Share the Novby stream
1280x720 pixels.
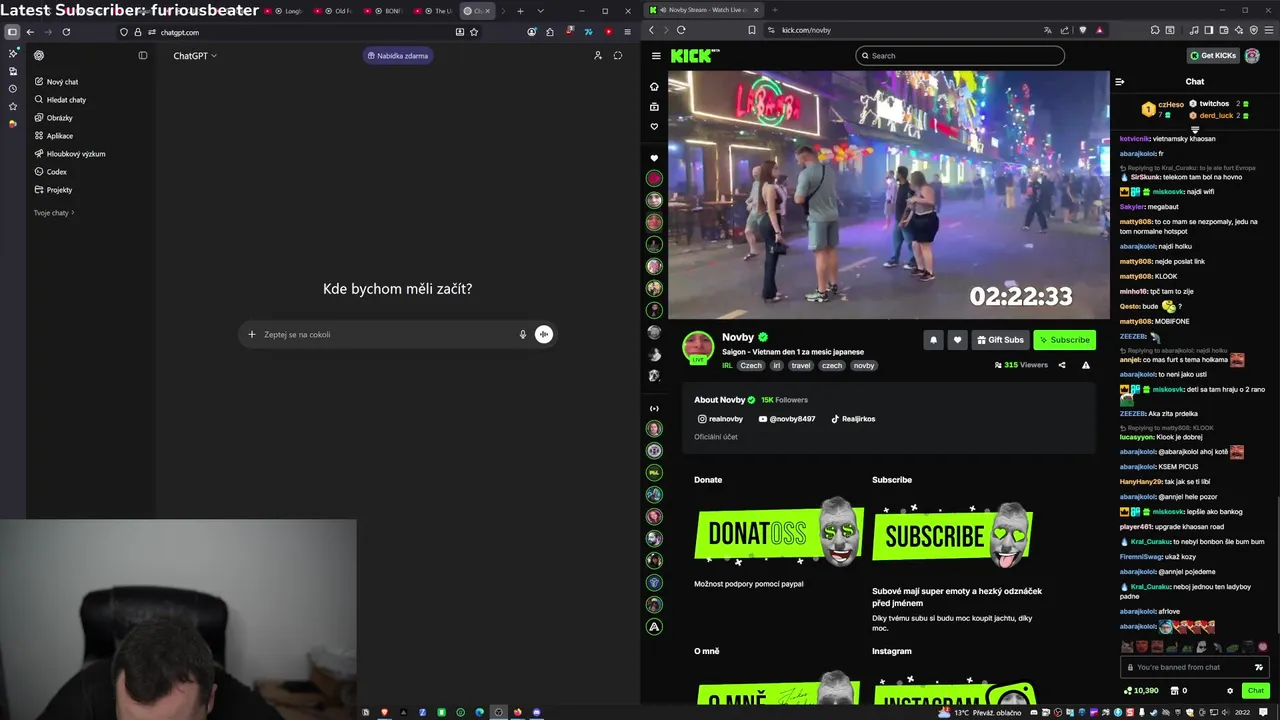1062,365
